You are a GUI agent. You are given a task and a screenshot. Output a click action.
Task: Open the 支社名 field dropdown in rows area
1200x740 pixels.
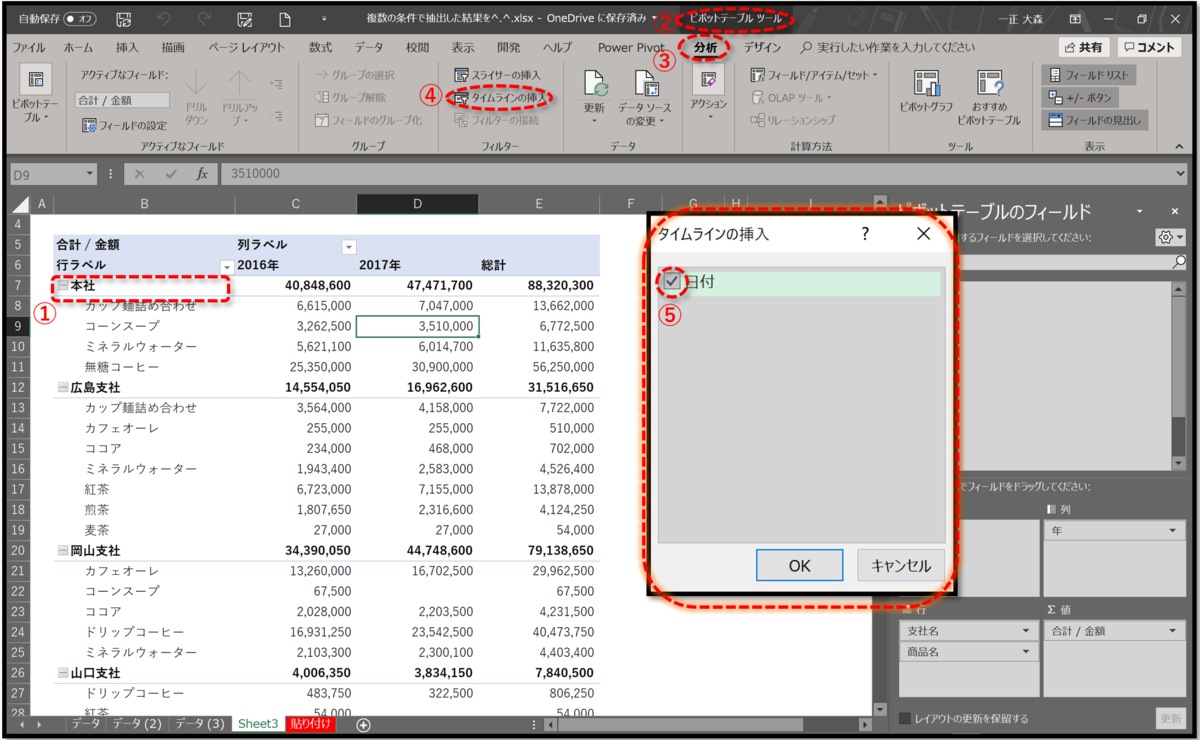point(1026,631)
